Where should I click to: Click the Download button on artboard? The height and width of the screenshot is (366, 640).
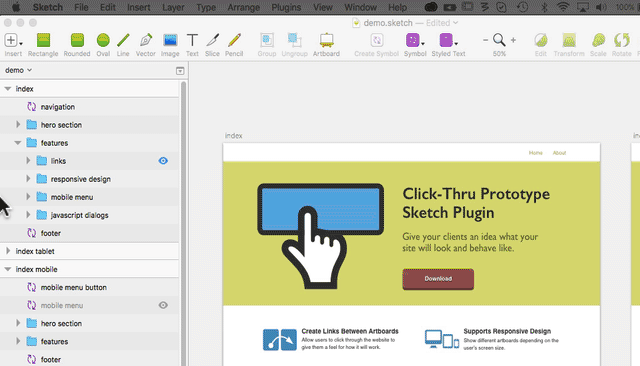(438, 279)
